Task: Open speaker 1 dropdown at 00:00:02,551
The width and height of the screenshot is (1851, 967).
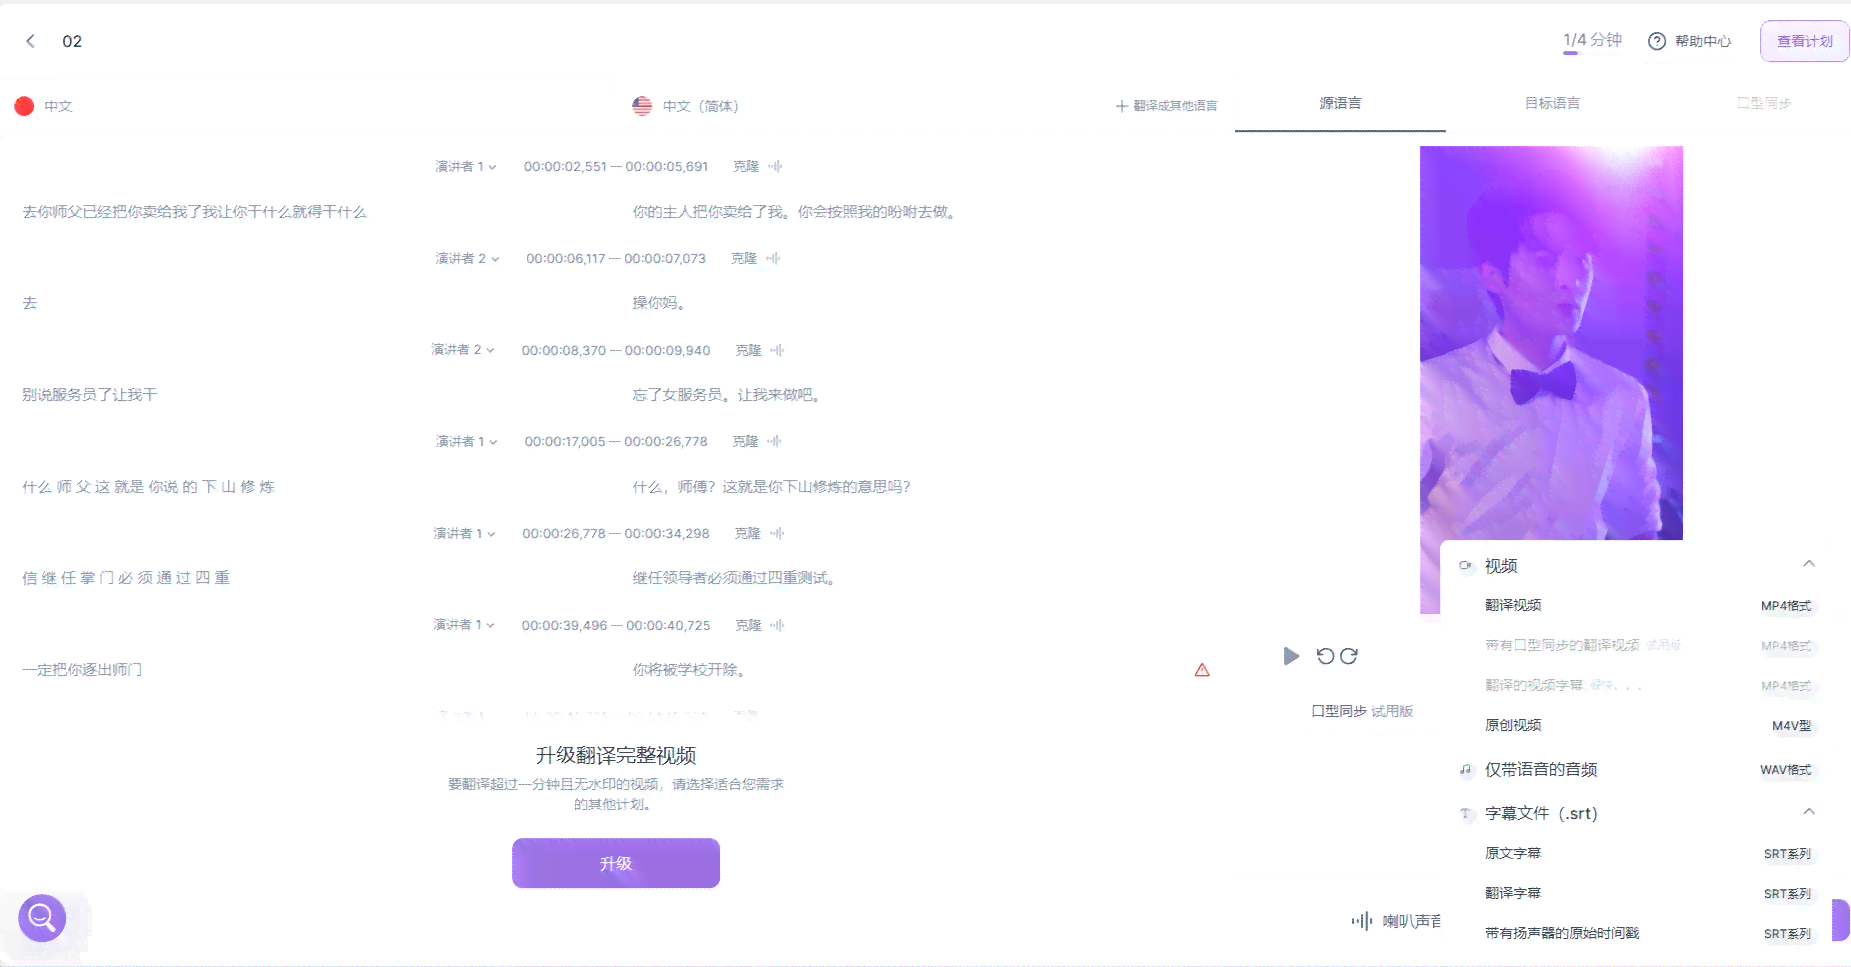Action: coord(466,167)
